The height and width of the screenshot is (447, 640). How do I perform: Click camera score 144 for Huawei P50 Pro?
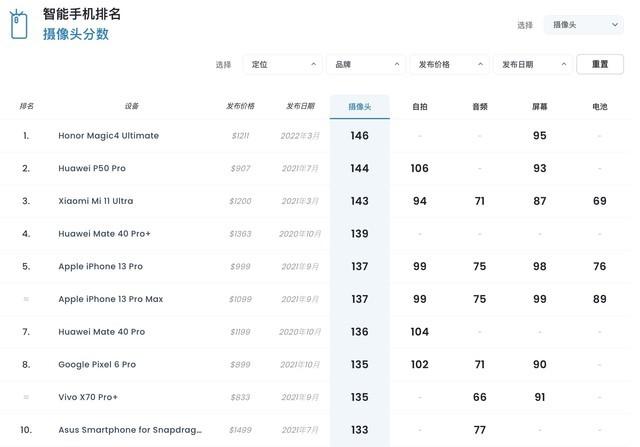(x=360, y=168)
